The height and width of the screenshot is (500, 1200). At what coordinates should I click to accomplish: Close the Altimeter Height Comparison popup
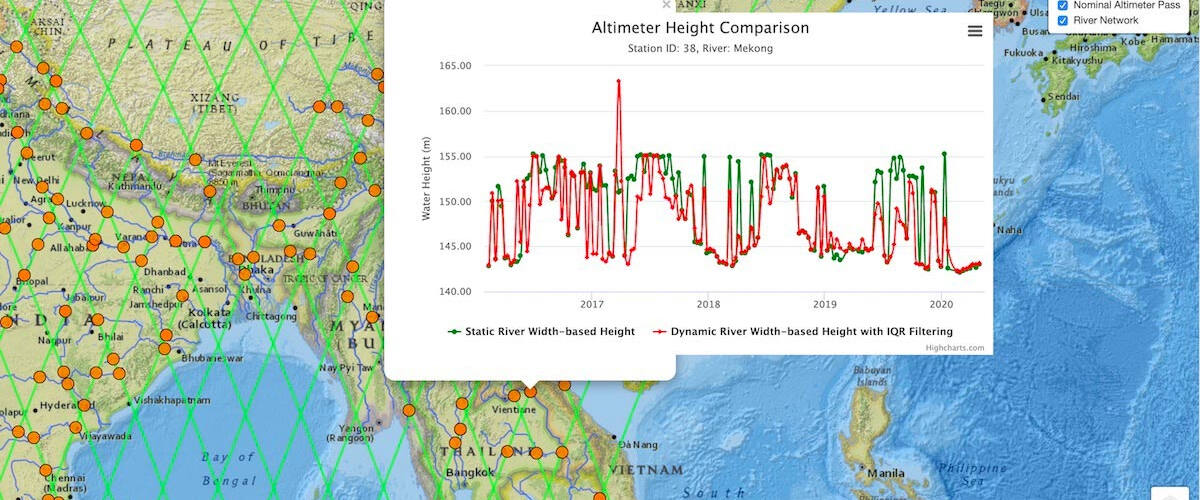point(667,4)
